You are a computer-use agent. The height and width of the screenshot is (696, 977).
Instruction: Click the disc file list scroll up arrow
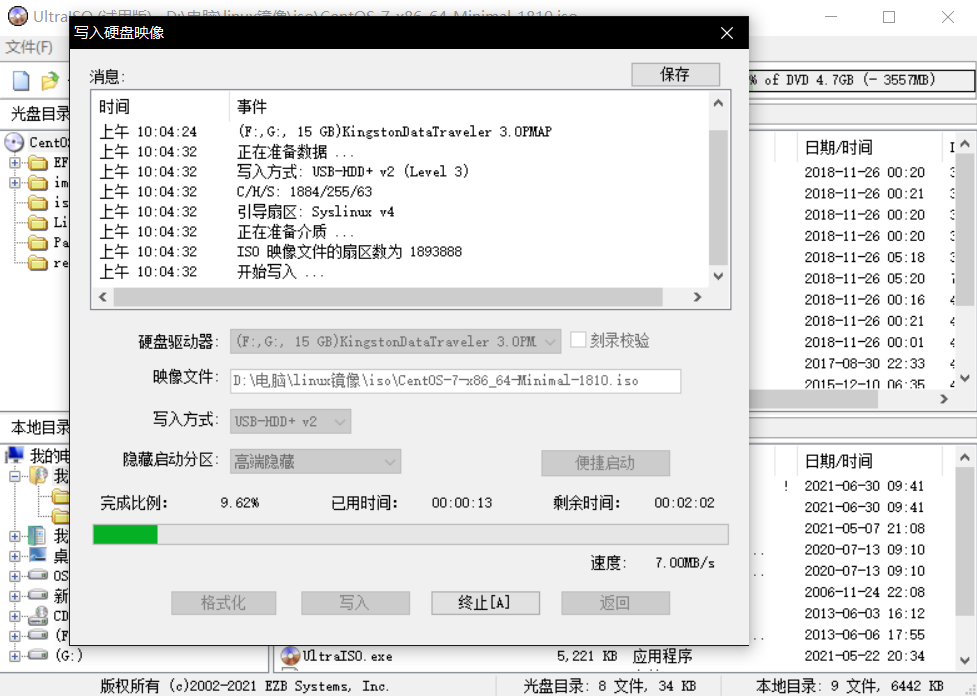965,144
